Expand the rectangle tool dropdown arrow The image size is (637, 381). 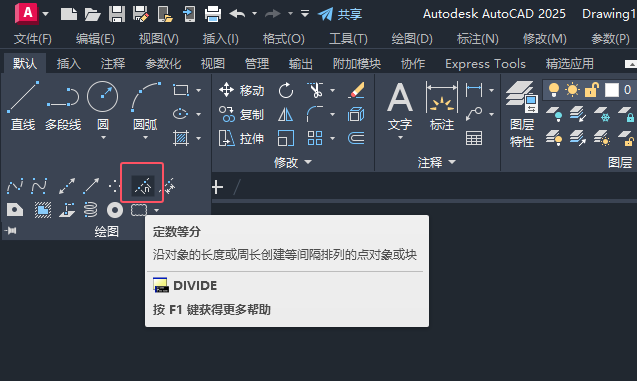point(199,90)
